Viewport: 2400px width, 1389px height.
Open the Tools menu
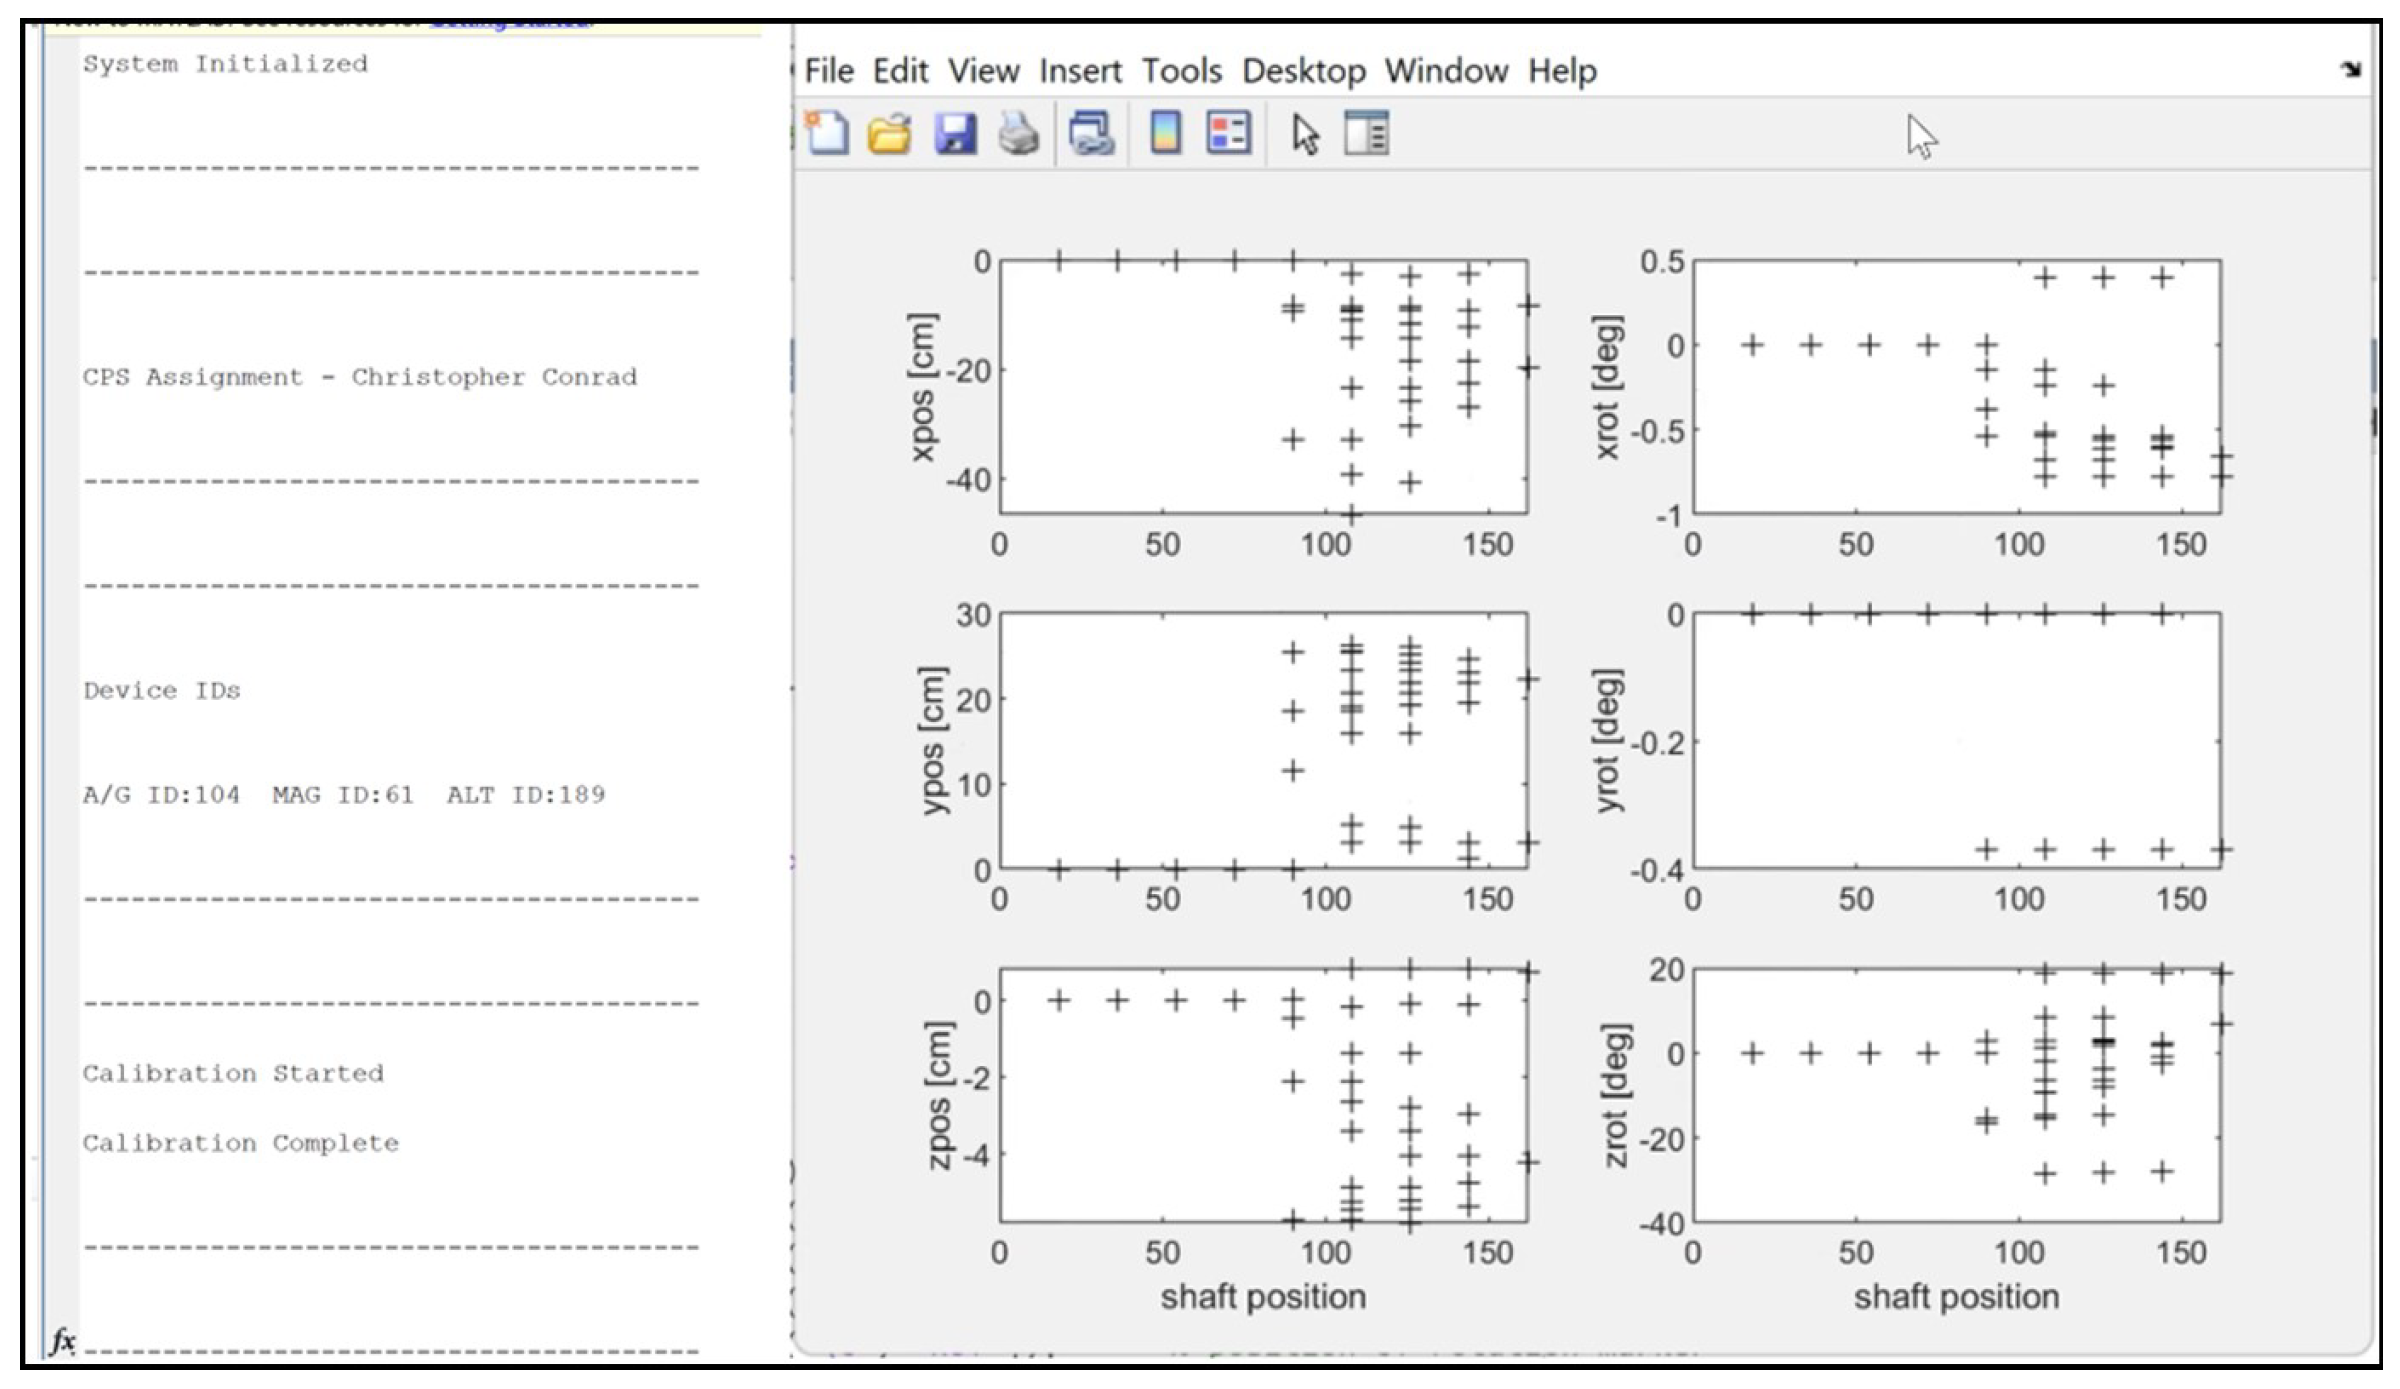coord(1181,71)
